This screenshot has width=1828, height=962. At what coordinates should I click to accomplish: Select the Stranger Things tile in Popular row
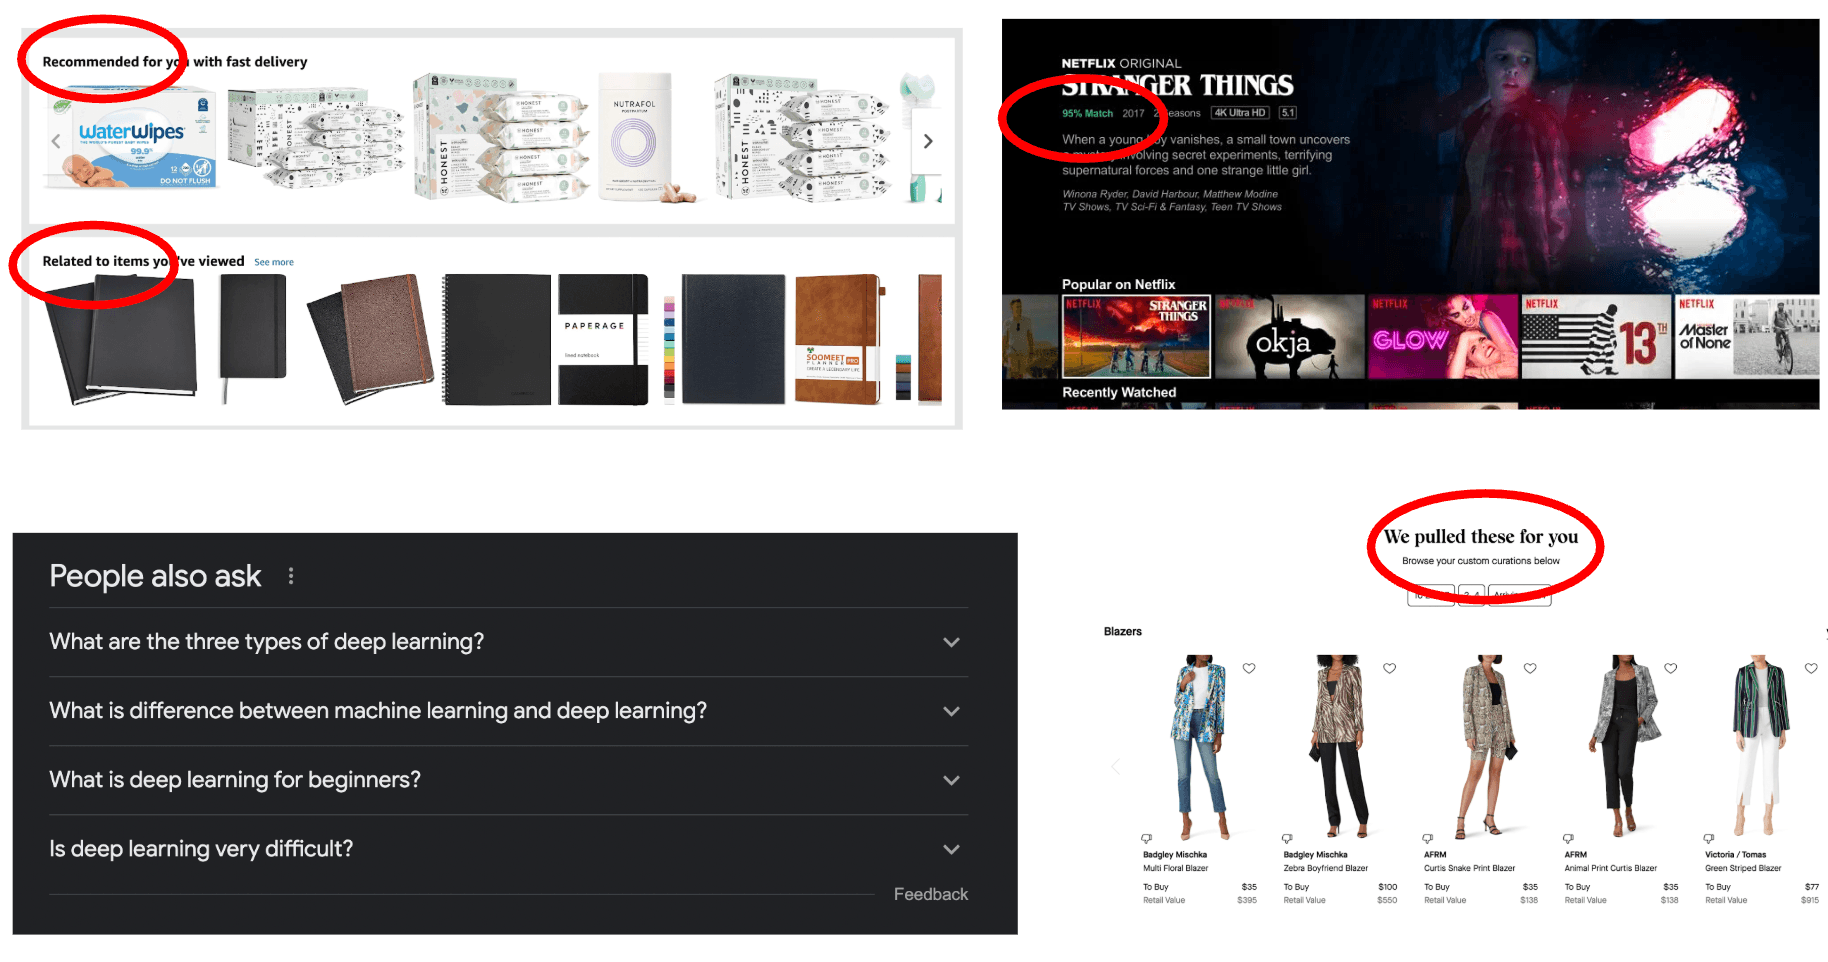(x=1136, y=336)
